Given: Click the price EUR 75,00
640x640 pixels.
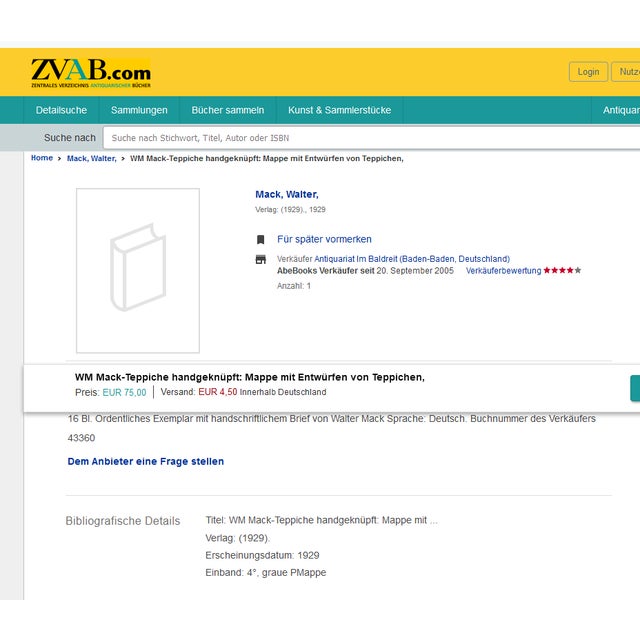Looking at the screenshot, I should click(124, 392).
